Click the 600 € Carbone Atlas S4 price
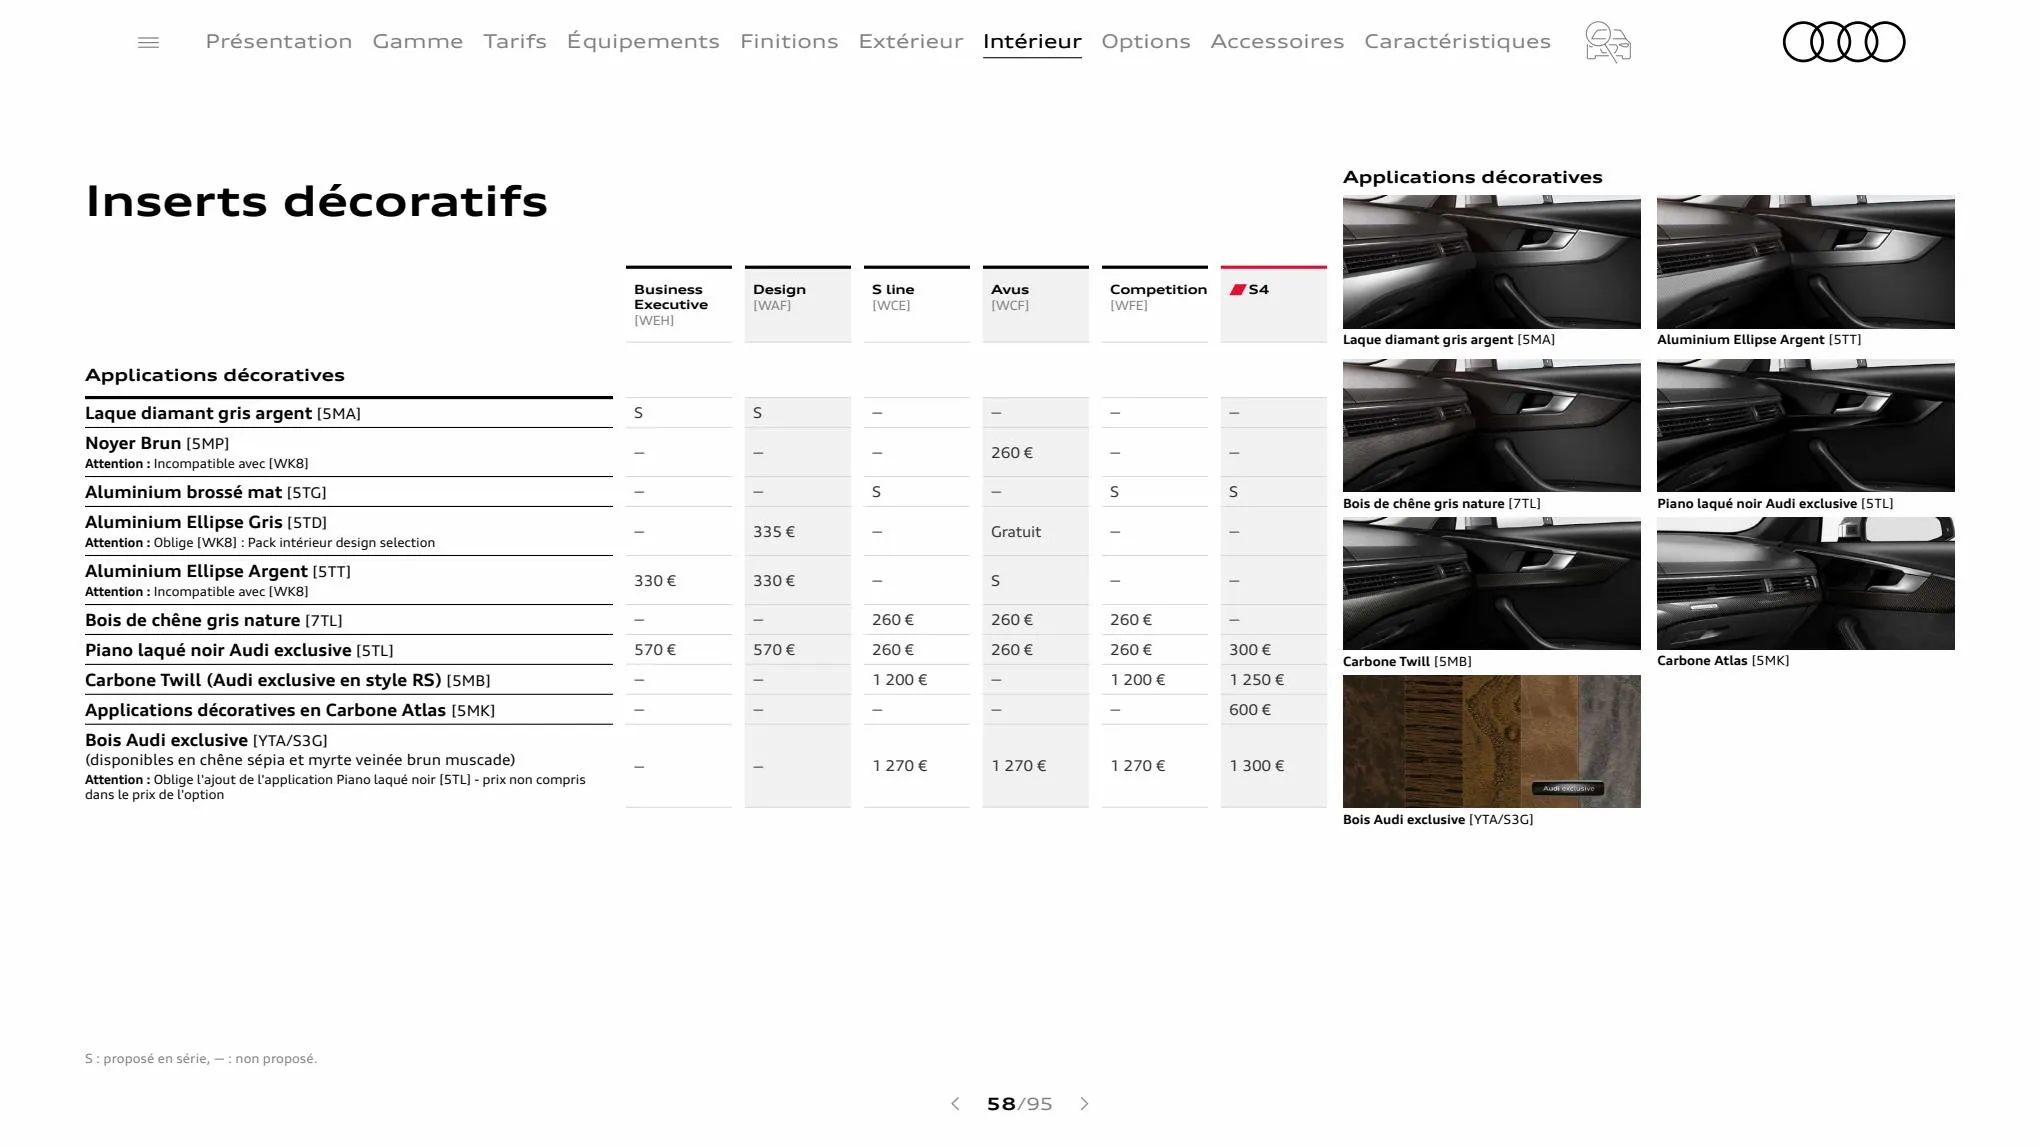Screen dimensions: 2040x1147 pos(1250,710)
